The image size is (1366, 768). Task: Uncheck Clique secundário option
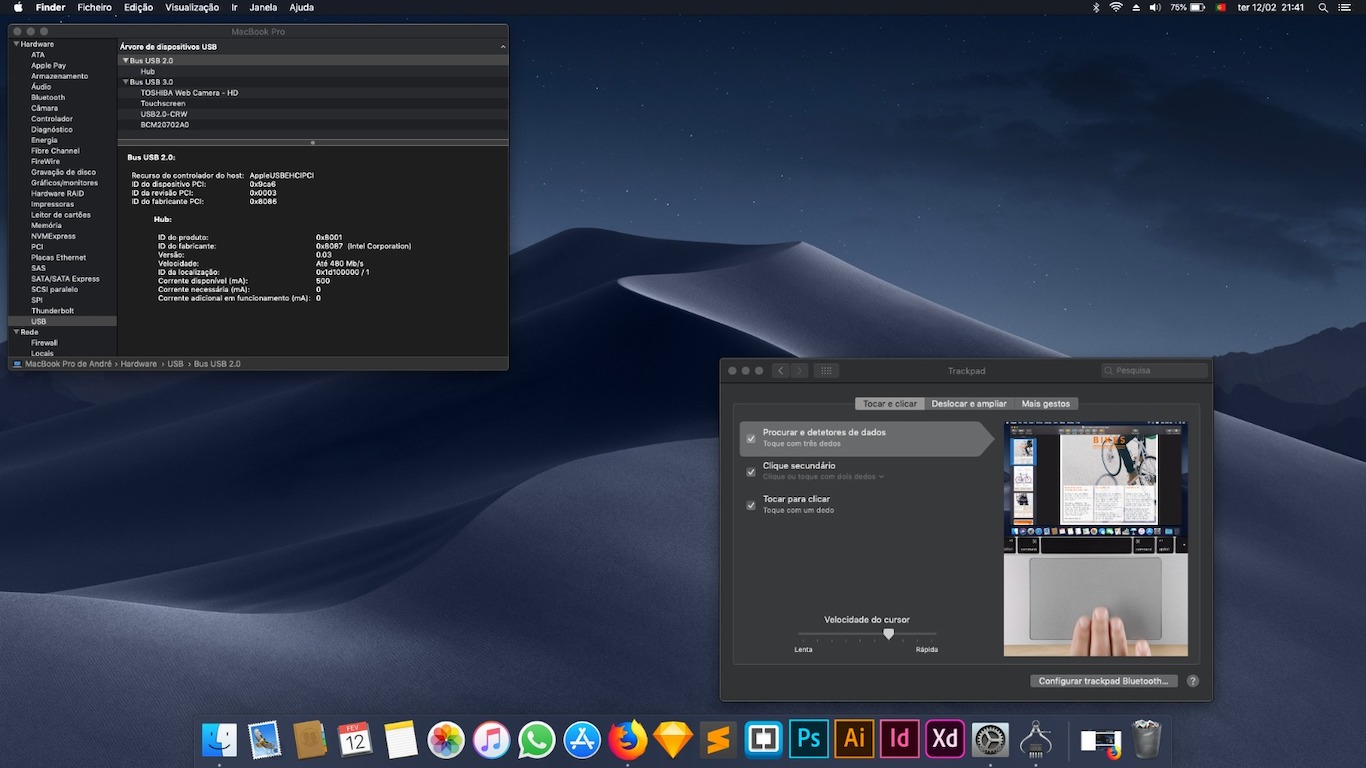pos(751,472)
